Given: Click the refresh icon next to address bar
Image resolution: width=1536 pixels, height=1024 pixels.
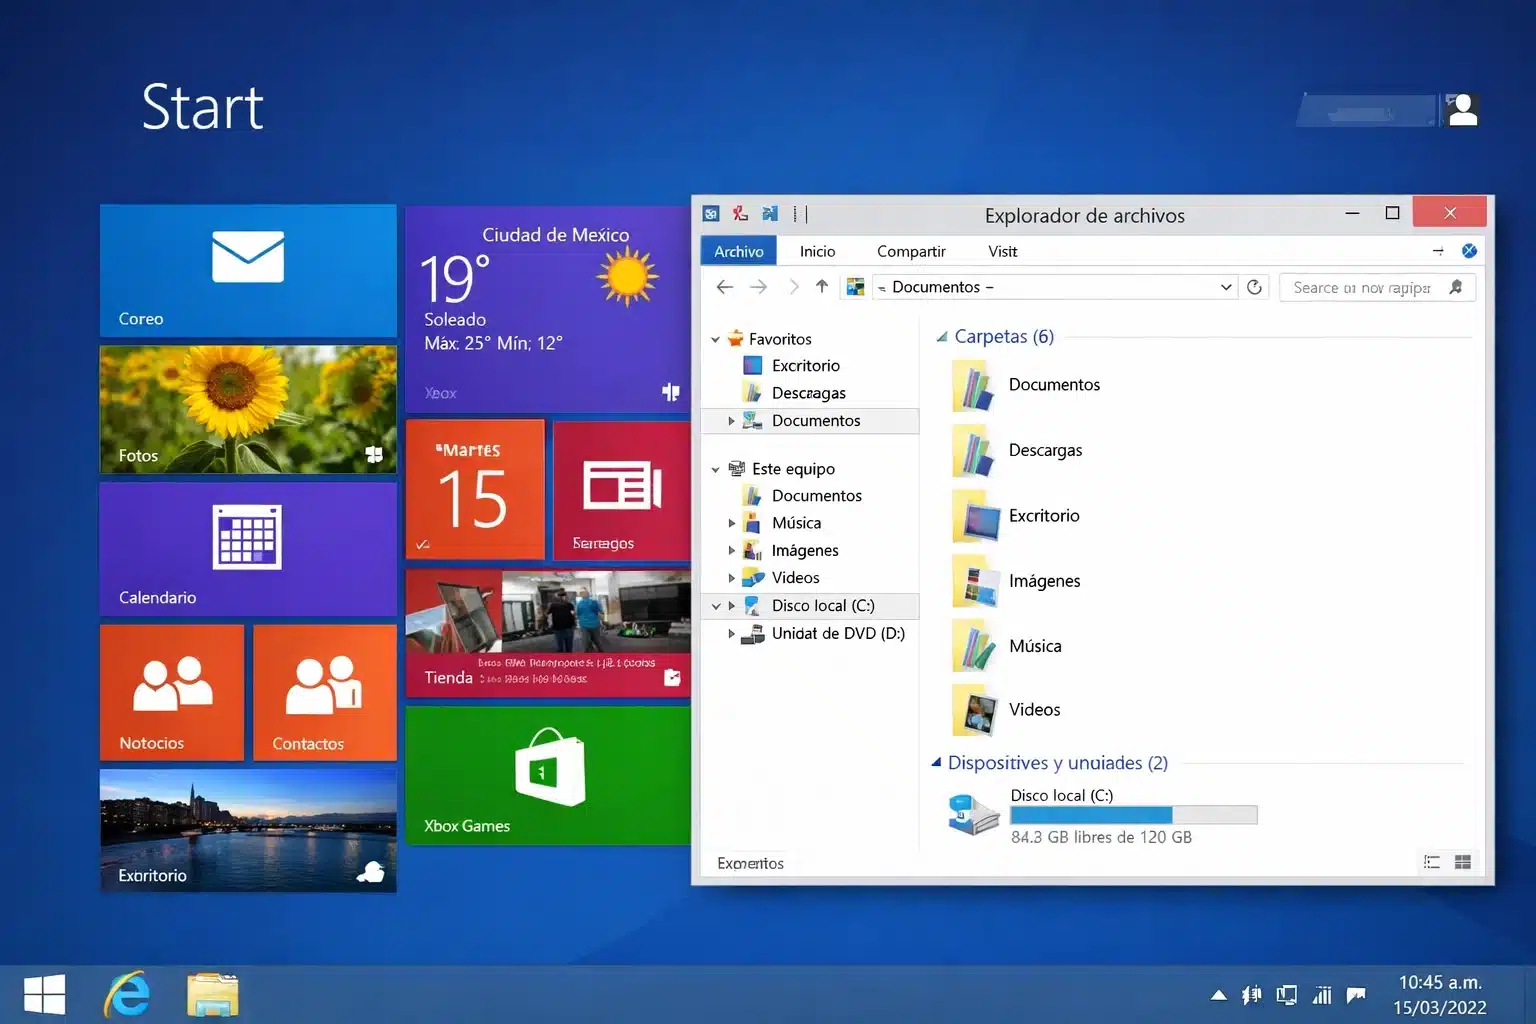Looking at the screenshot, I should coord(1255,287).
